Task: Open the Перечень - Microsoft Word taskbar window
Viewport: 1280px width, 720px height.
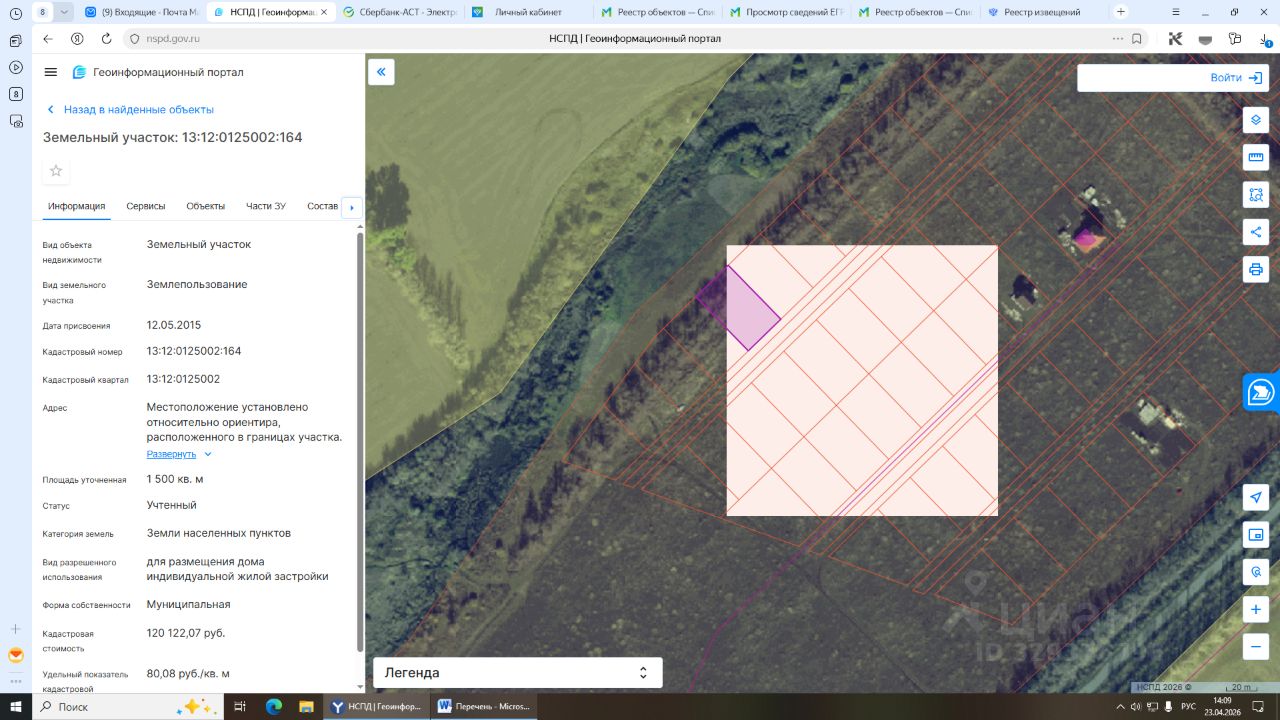Action: click(483, 706)
